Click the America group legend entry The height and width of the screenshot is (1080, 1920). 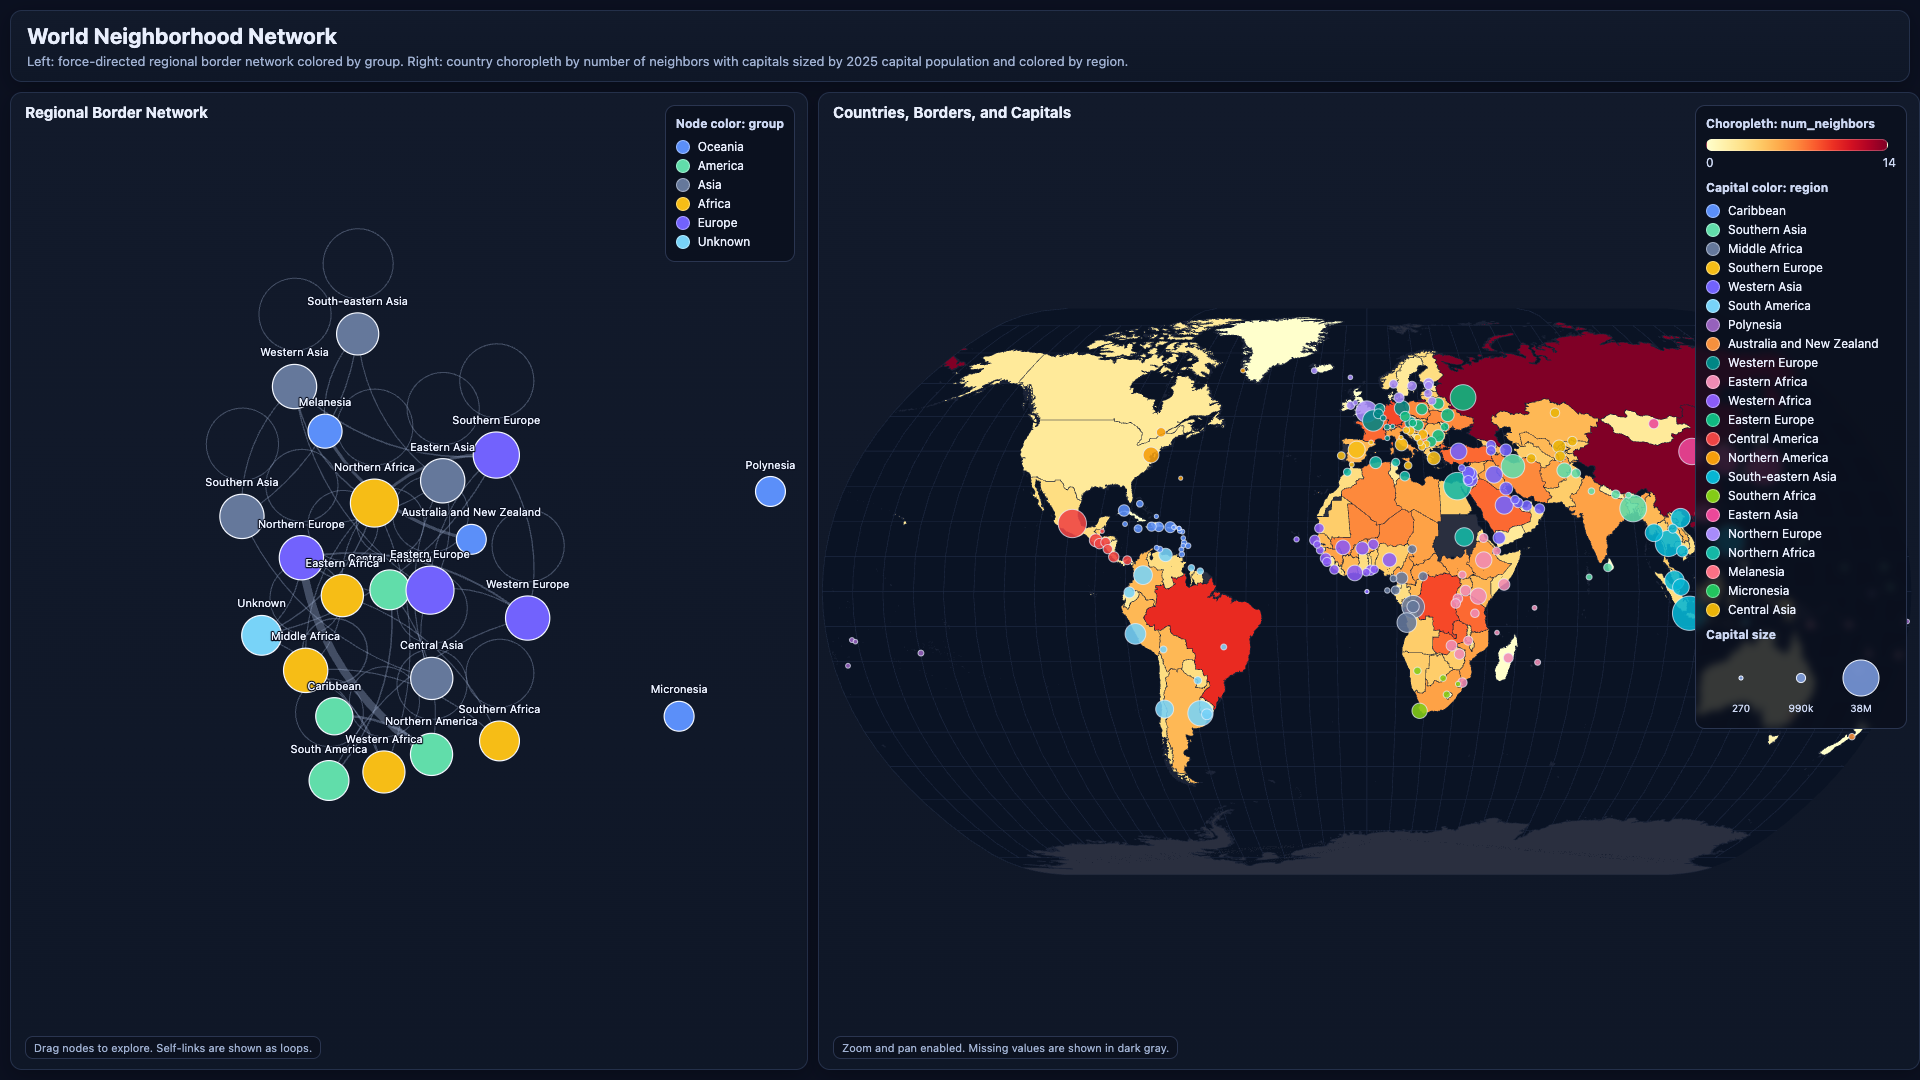coord(710,166)
